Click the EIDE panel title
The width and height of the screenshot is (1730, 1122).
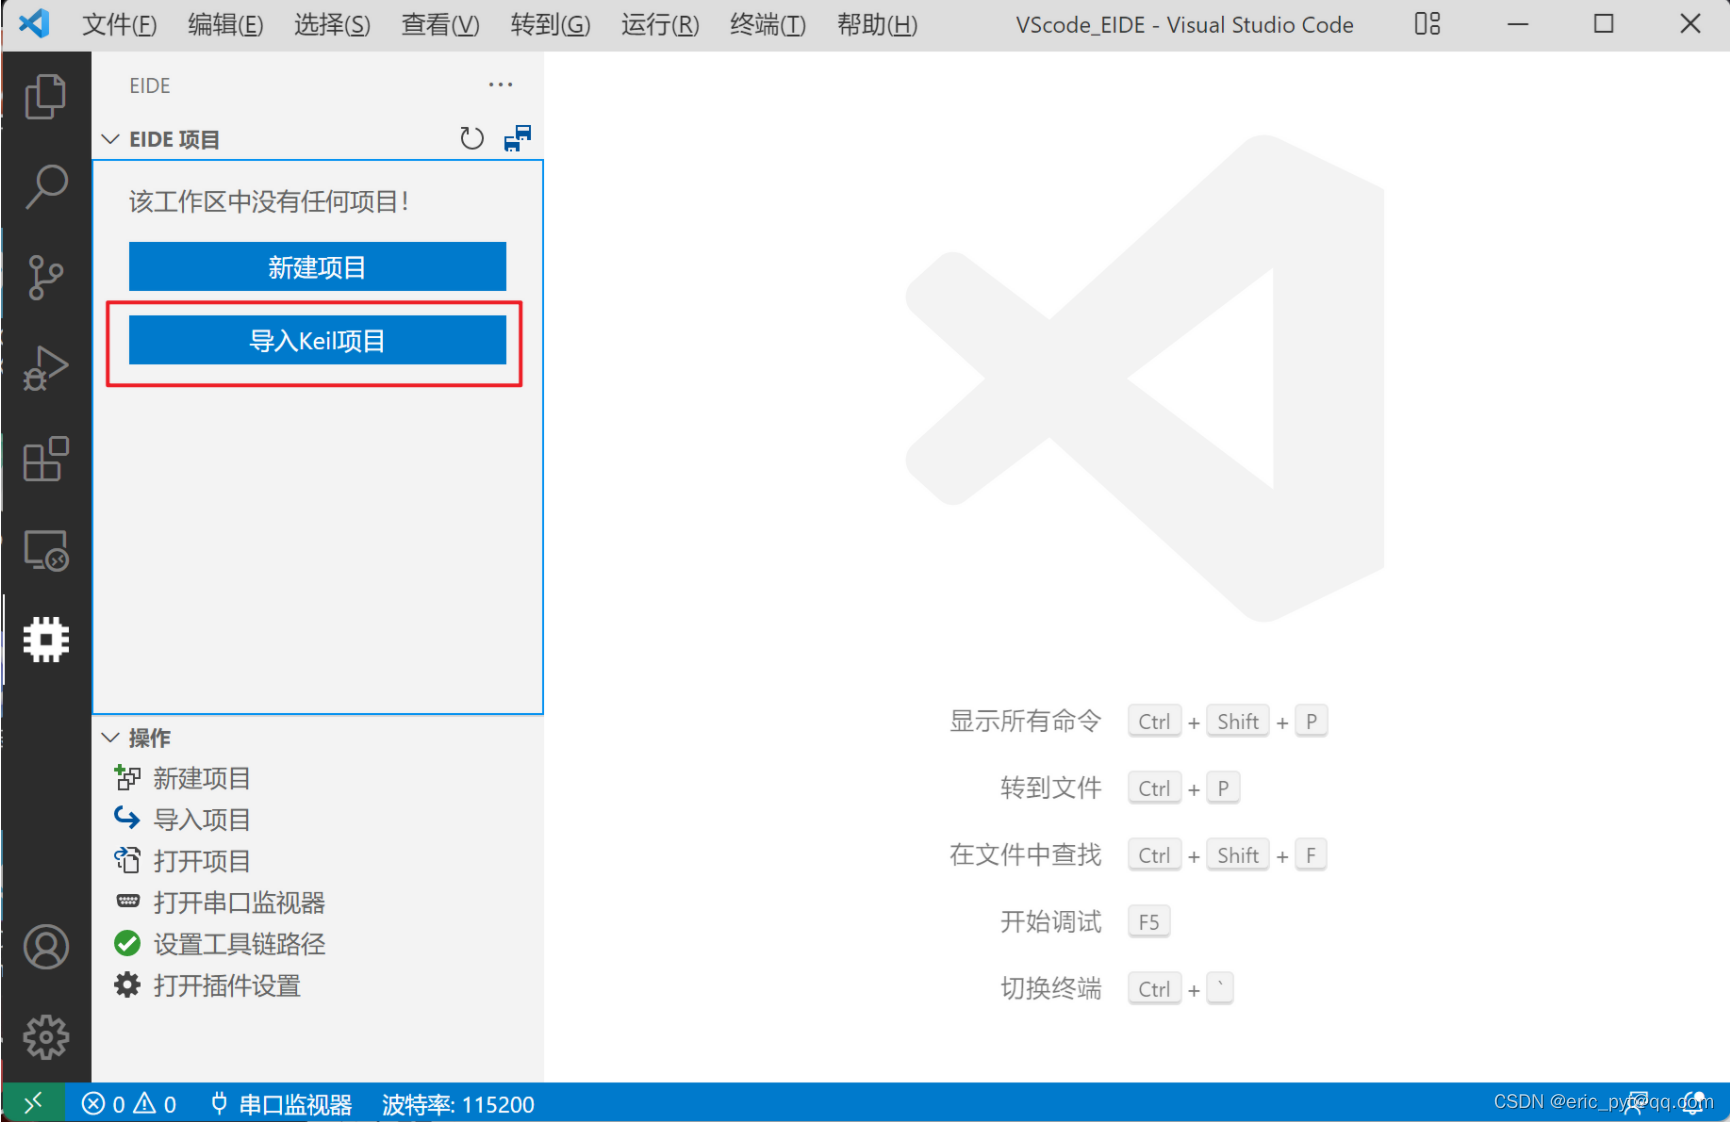point(150,86)
